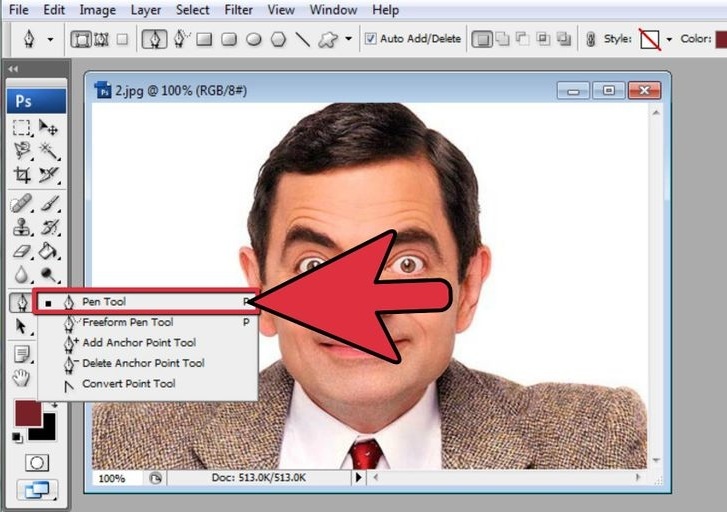Open tool preset picker dropdown arrow
Viewport: 727px width, 512px height.
50,39
